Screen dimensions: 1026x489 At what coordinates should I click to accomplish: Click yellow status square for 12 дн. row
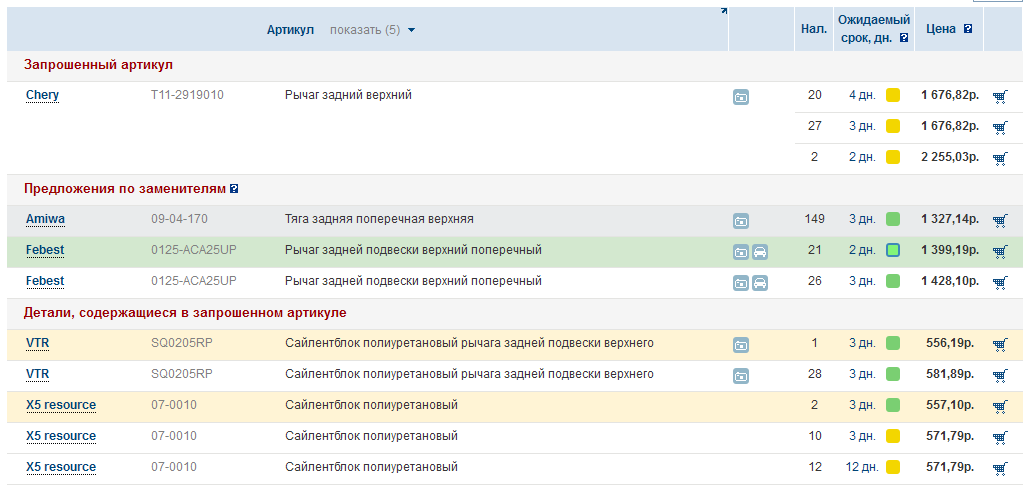point(893,467)
